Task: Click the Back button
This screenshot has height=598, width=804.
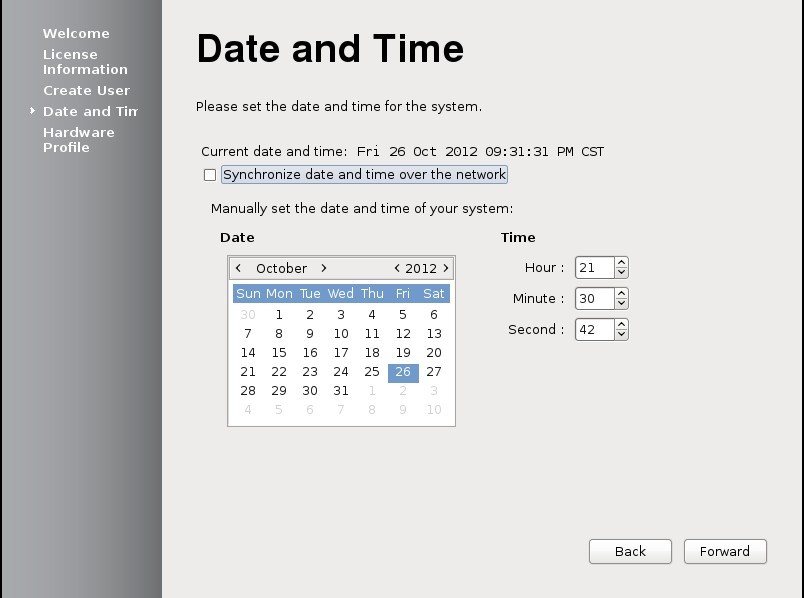Action: click(630, 551)
